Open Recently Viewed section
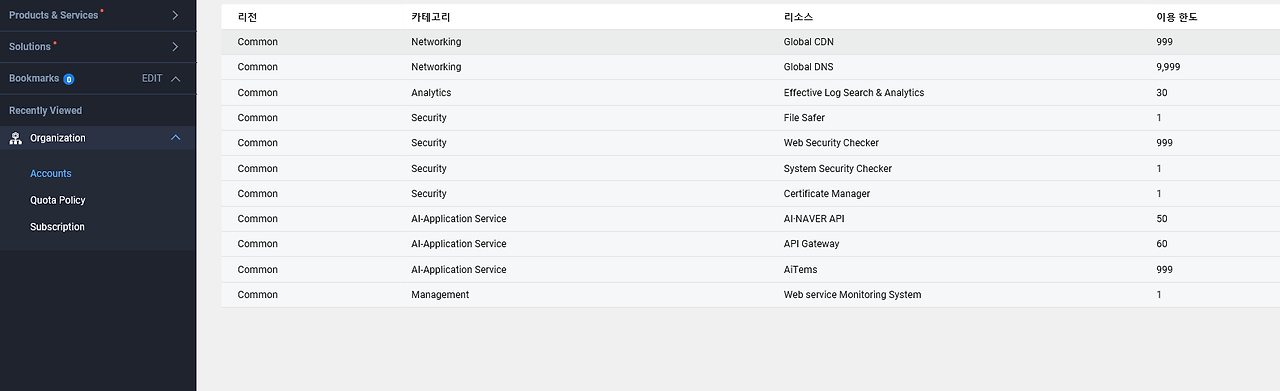Screen dimensions: 1280x391 tap(46, 110)
